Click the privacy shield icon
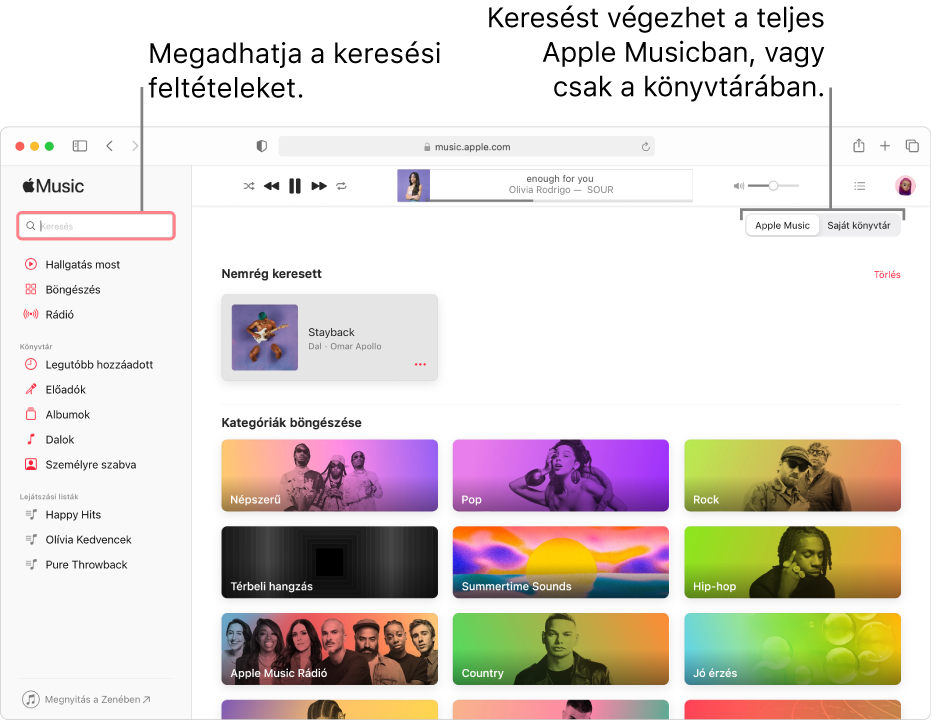 (x=261, y=146)
